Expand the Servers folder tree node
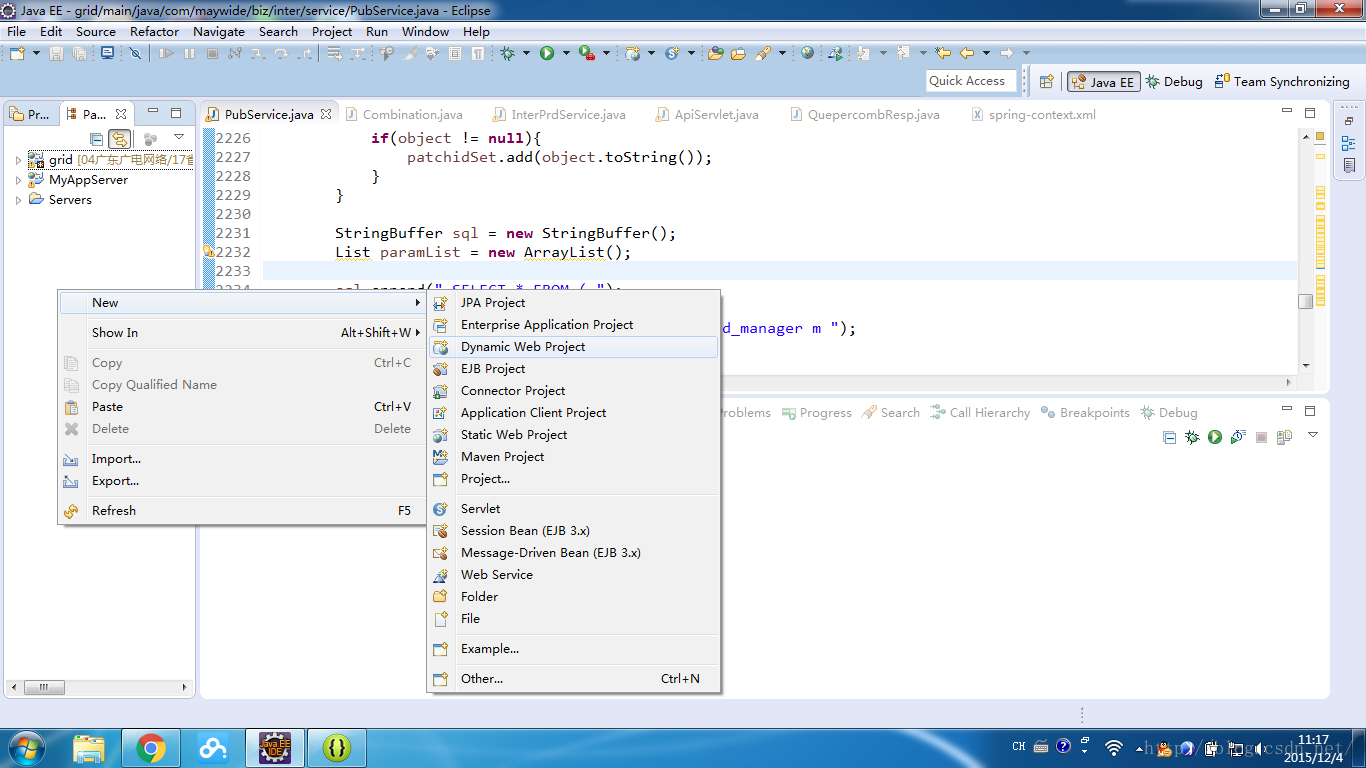The height and width of the screenshot is (768, 1366). (18, 200)
